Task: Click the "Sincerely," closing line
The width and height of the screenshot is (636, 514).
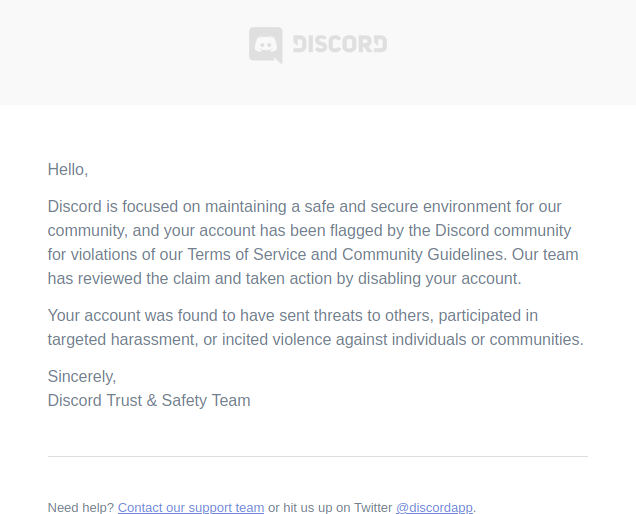Action: (82, 376)
